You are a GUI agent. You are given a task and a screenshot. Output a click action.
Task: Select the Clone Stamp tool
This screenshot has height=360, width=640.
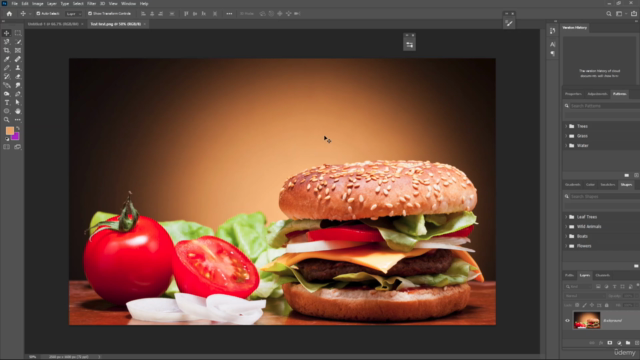(18, 68)
